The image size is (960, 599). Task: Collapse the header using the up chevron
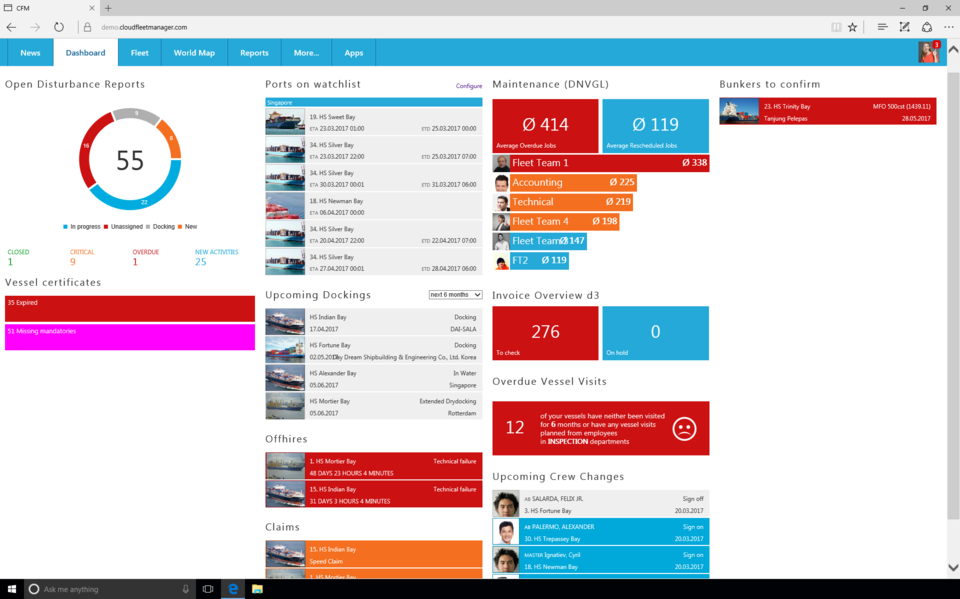(x=953, y=49)
